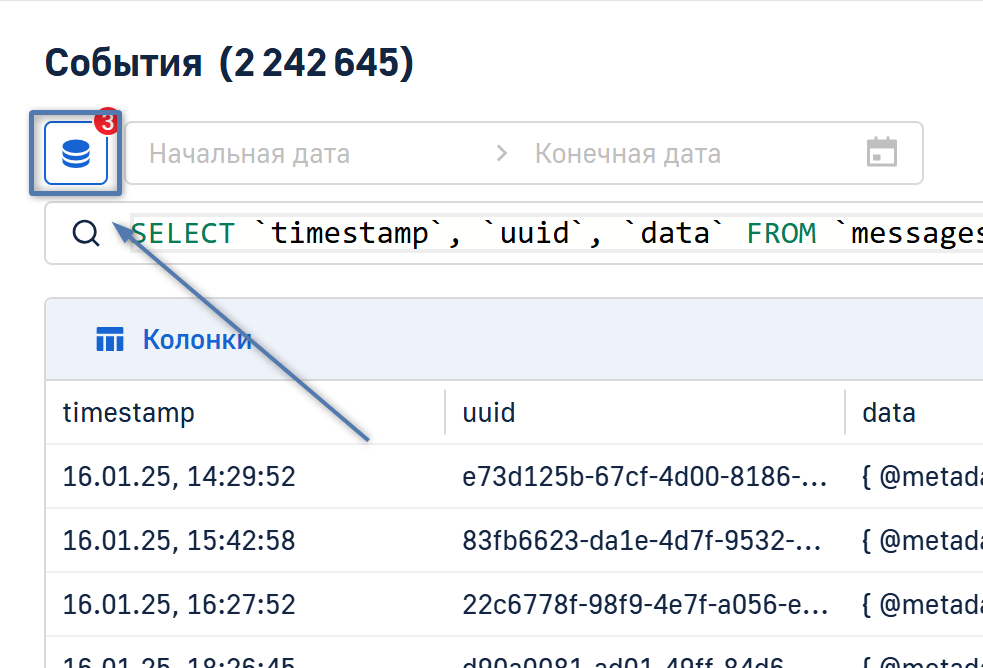Click the uuid column header
The height and width of the screenshot is (668, 983).
pos(489,412)
